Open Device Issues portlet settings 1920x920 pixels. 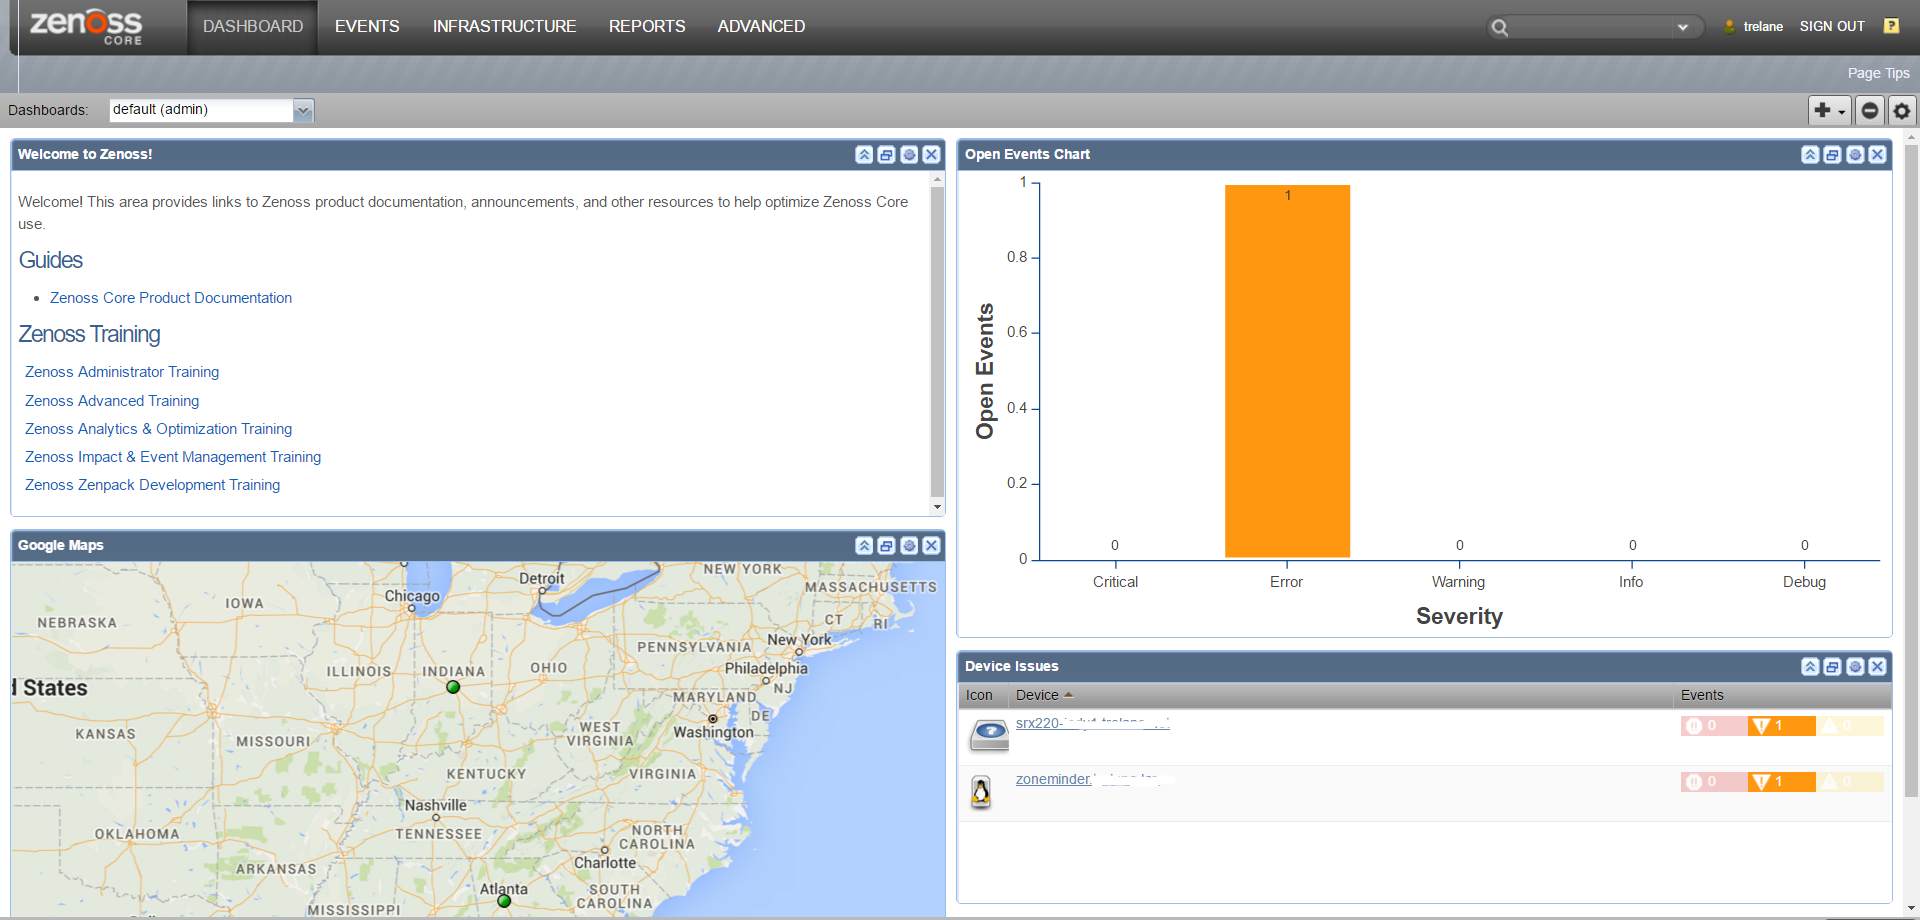tap(1855, 666)
